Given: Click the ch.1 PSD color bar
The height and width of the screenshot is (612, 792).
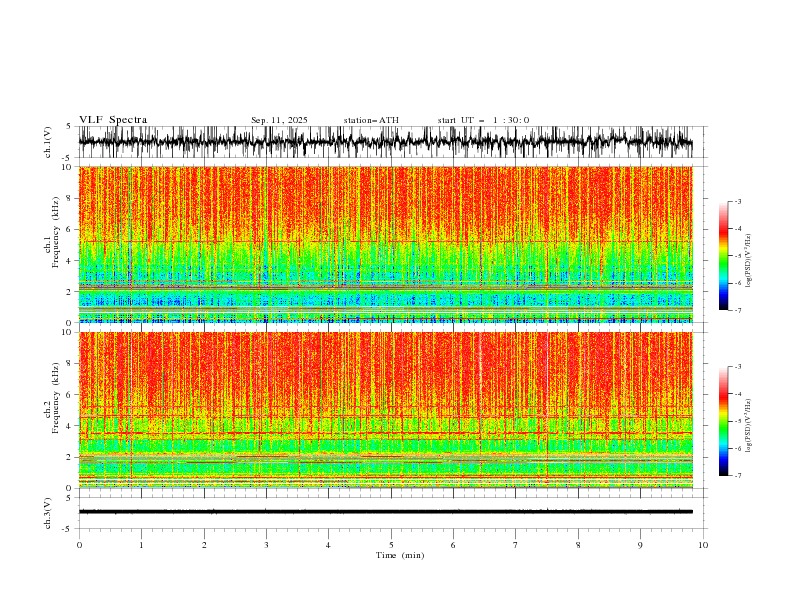Looking at the screenshot, I should pyautogui.click(x=723, y=256).
